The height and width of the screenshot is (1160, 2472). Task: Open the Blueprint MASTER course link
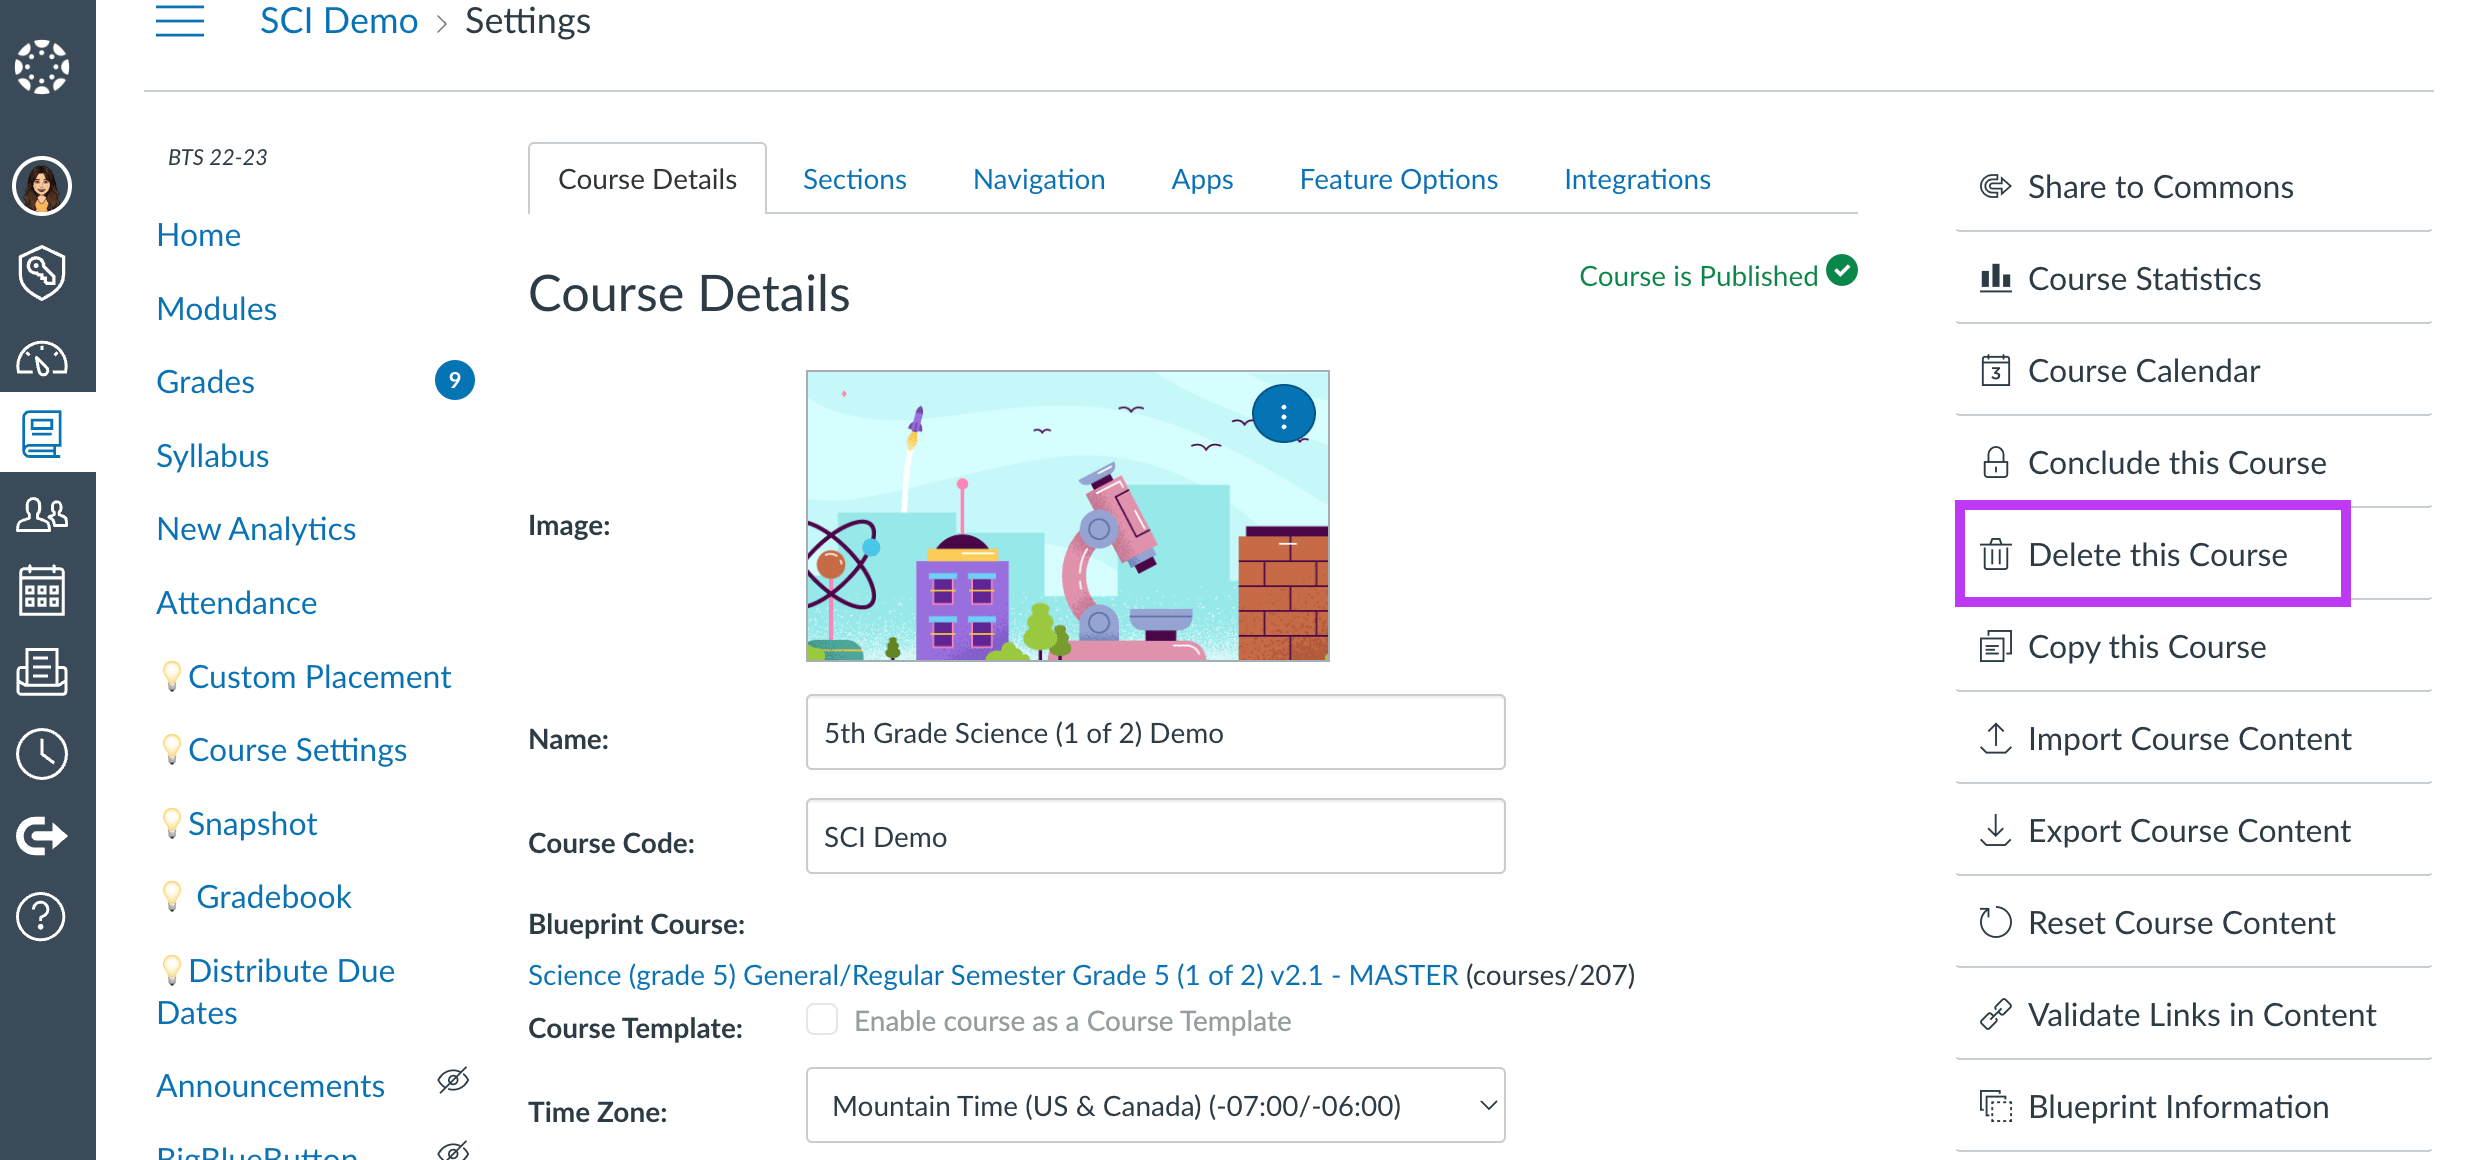point(992,974)
